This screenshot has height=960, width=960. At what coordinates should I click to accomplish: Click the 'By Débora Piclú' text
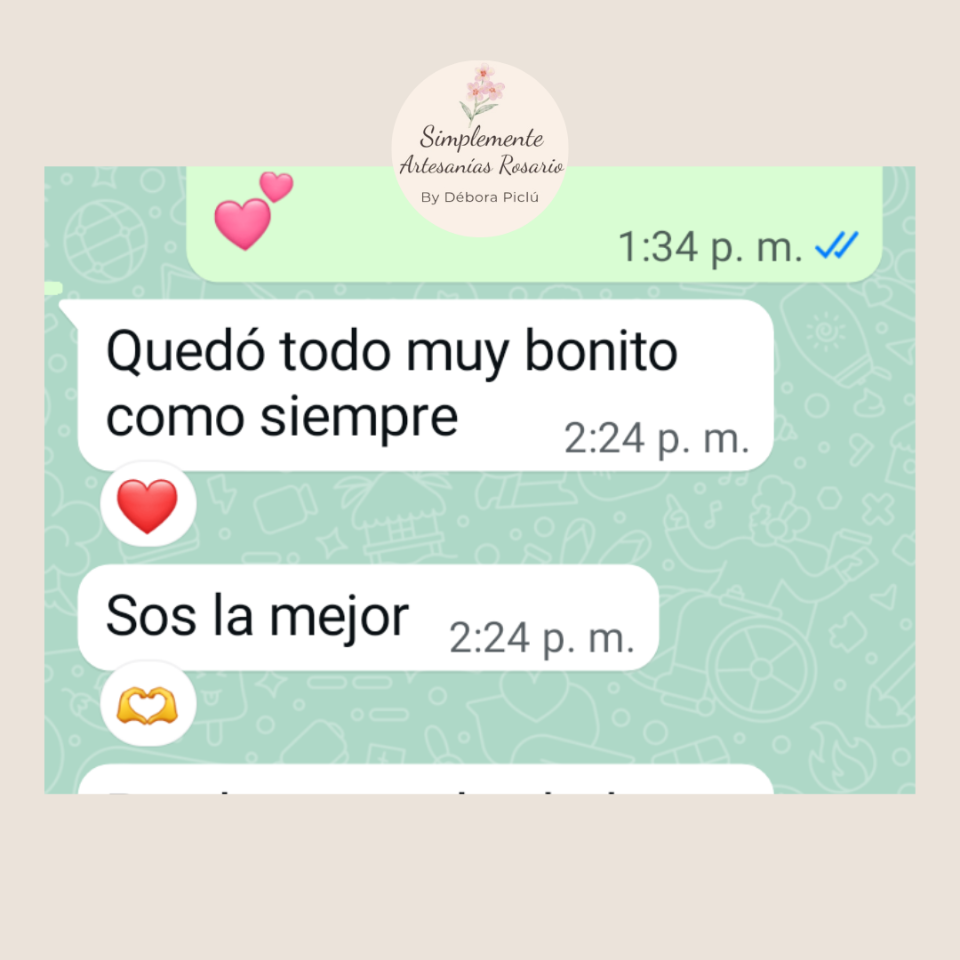click(x=480, y=197)
